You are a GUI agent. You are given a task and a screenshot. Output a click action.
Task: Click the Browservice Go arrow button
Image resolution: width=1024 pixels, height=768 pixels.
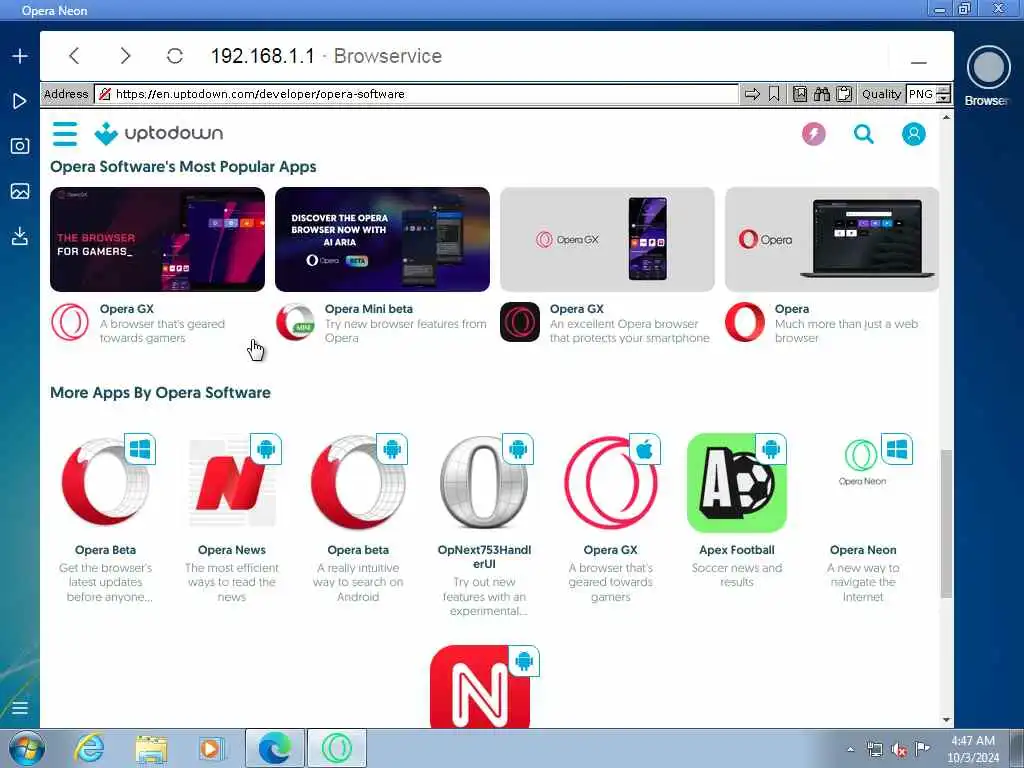[x=752, y=94]
